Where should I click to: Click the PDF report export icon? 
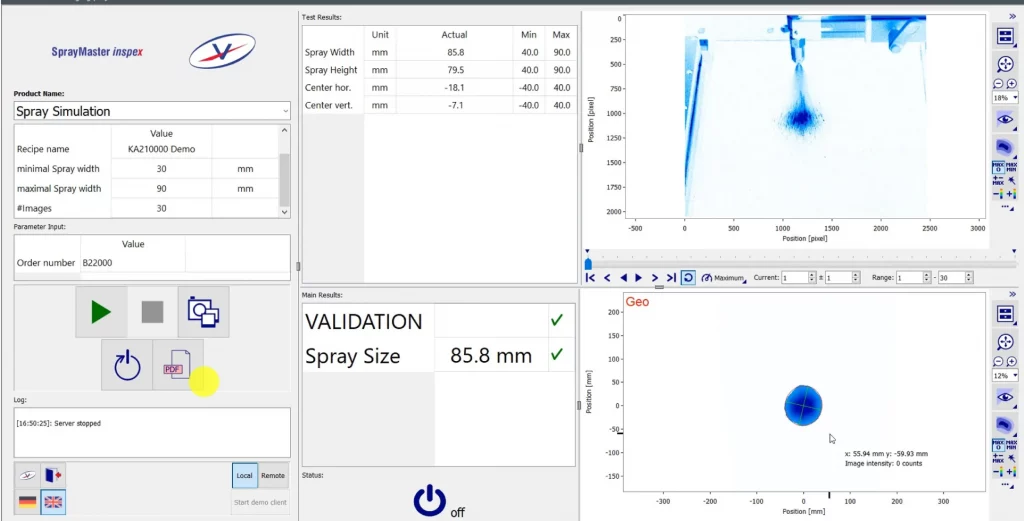(x=178, y=365)
